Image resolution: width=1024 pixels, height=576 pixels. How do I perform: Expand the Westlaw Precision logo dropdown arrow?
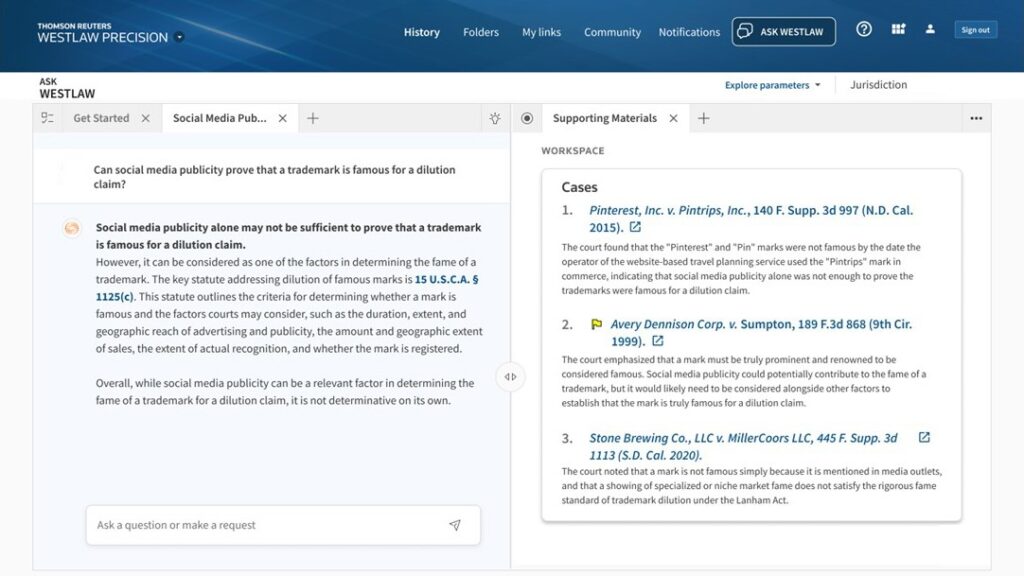coord(179,37)
